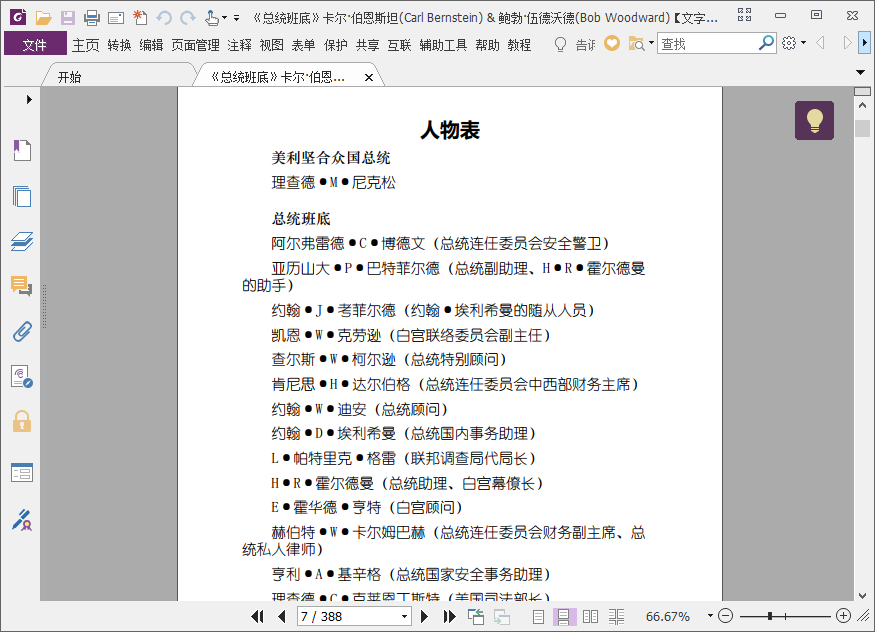Screen dimensions: 875x632
Task: Expand the hand tool dropdown arrow
Action: pyautogui.click(x=224, y=18)
